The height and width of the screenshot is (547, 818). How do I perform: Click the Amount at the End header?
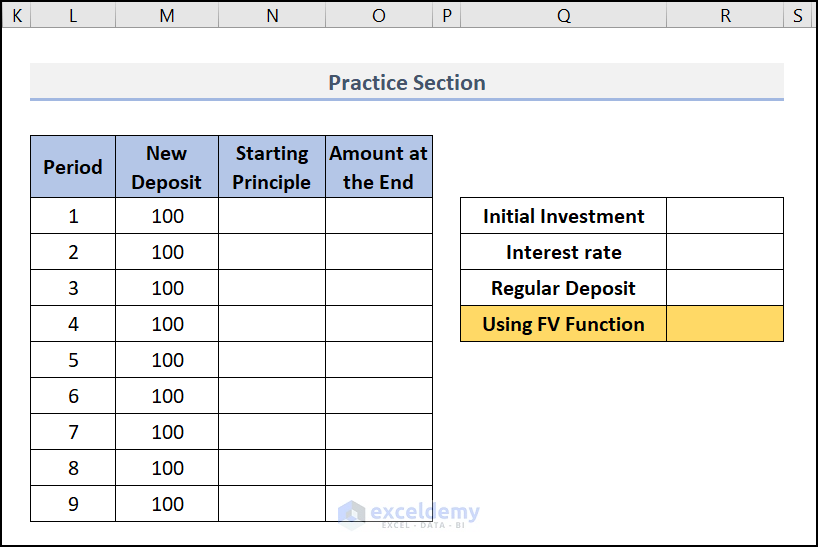(379, 167)
